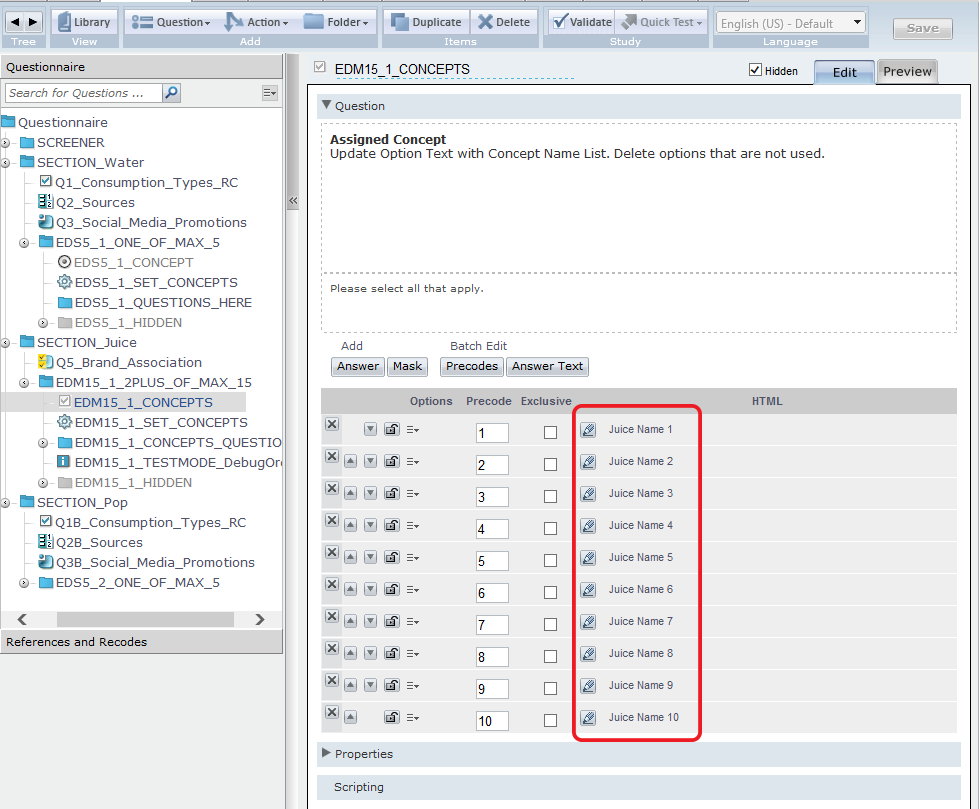Click the search magnifier icon
The height and width of the screenshot is (809, 980).
171,93
